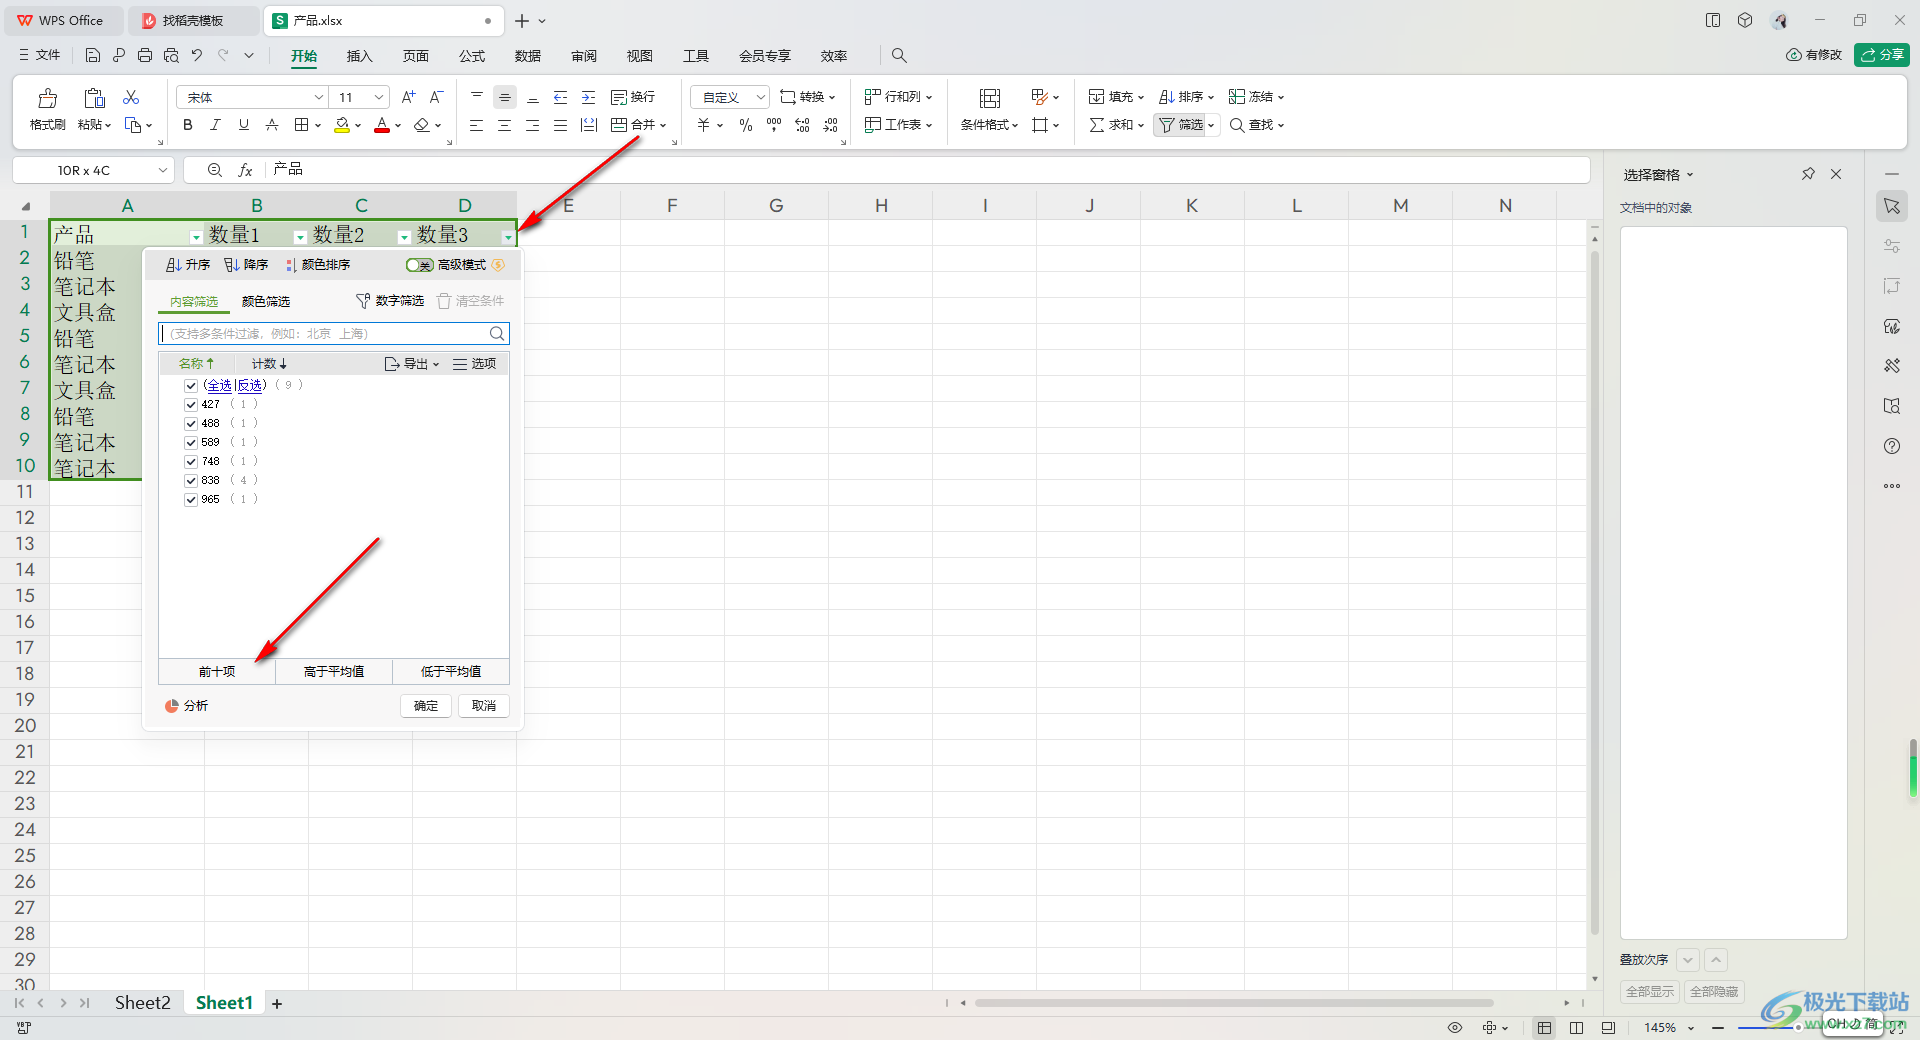
Task: Click the Ascending sort button
Action: pyautogui.click(x=188, y=265)
